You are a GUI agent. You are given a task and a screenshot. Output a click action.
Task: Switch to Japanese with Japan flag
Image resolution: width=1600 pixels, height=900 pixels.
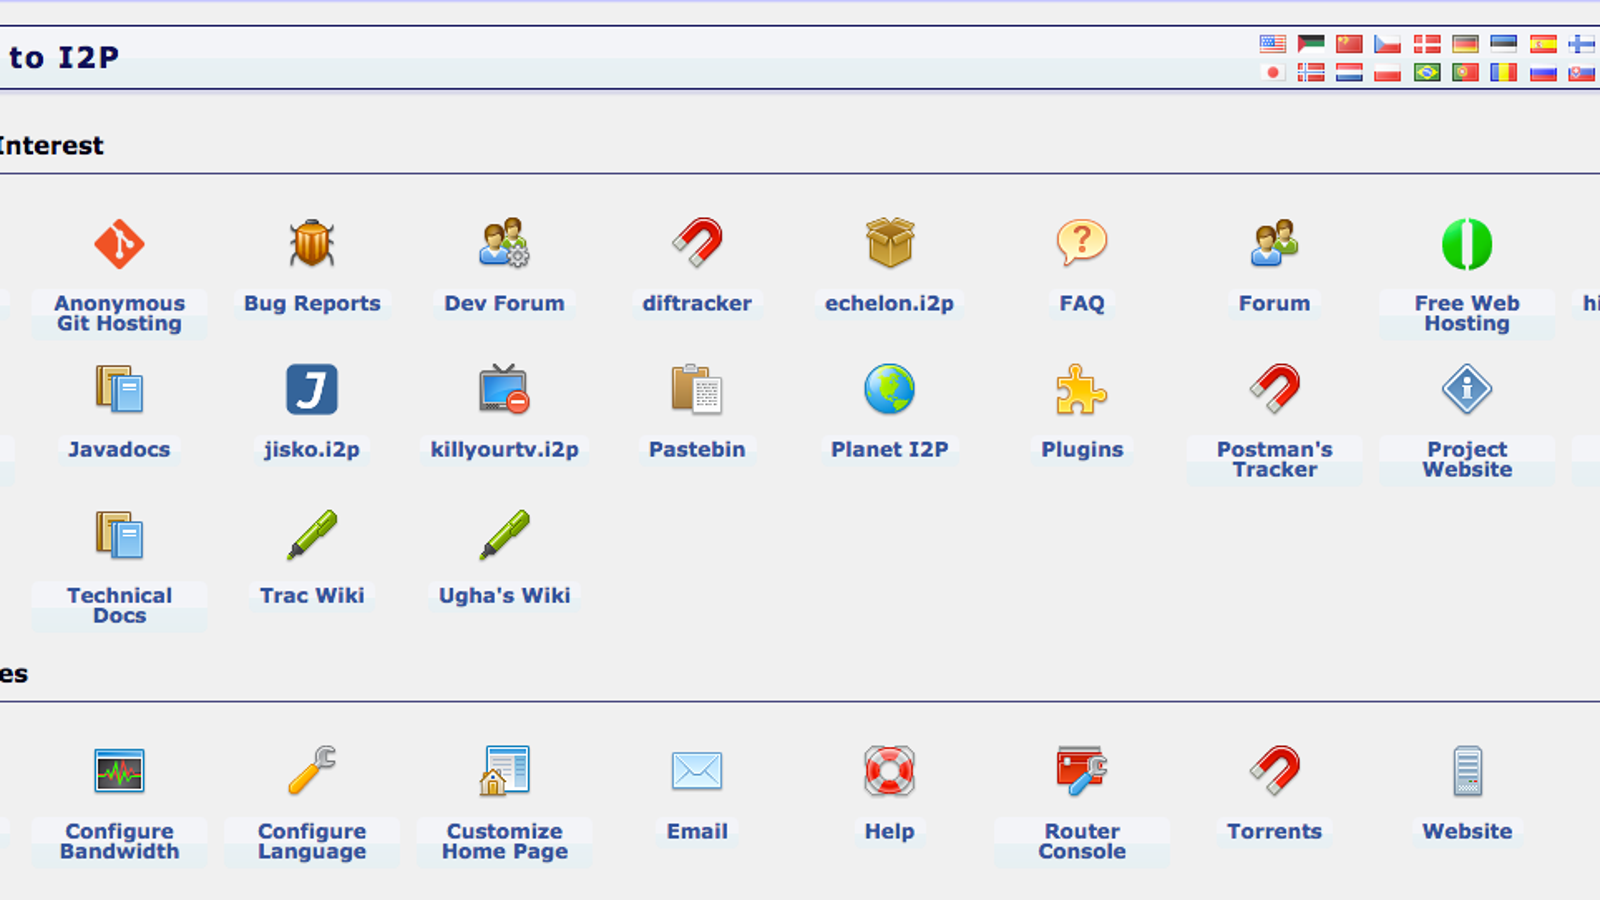coord(1273,72)
